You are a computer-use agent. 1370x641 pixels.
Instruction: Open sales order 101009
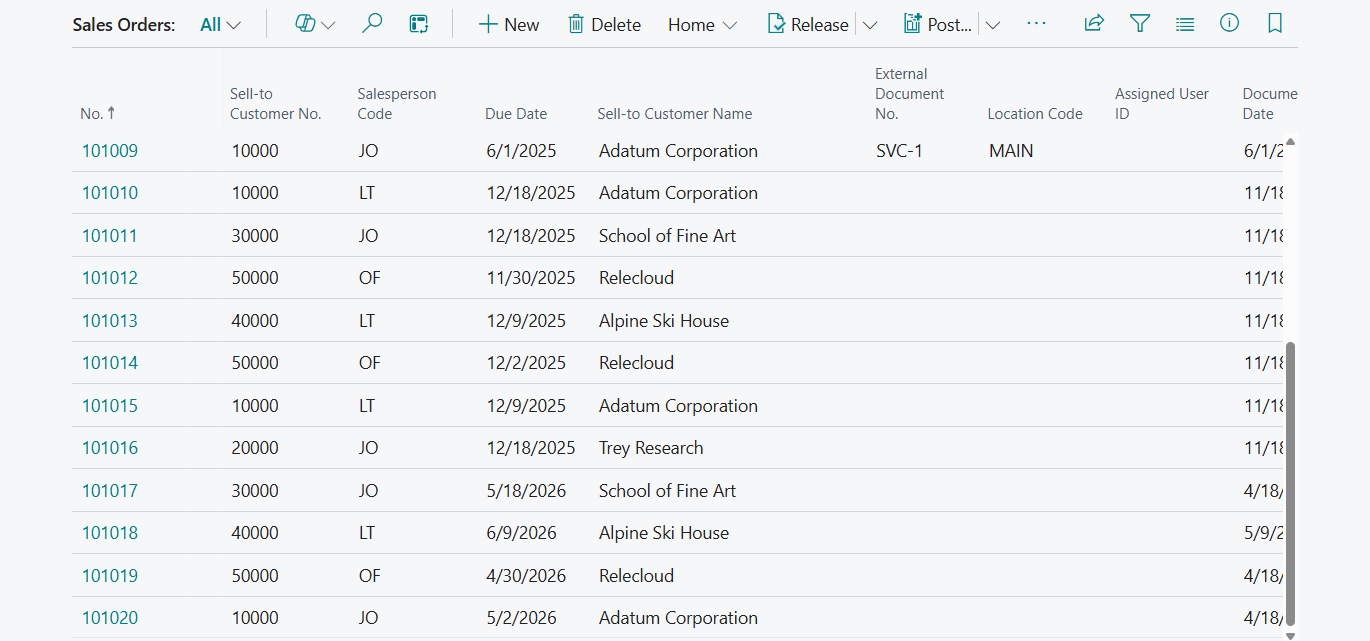click(109, 150)
